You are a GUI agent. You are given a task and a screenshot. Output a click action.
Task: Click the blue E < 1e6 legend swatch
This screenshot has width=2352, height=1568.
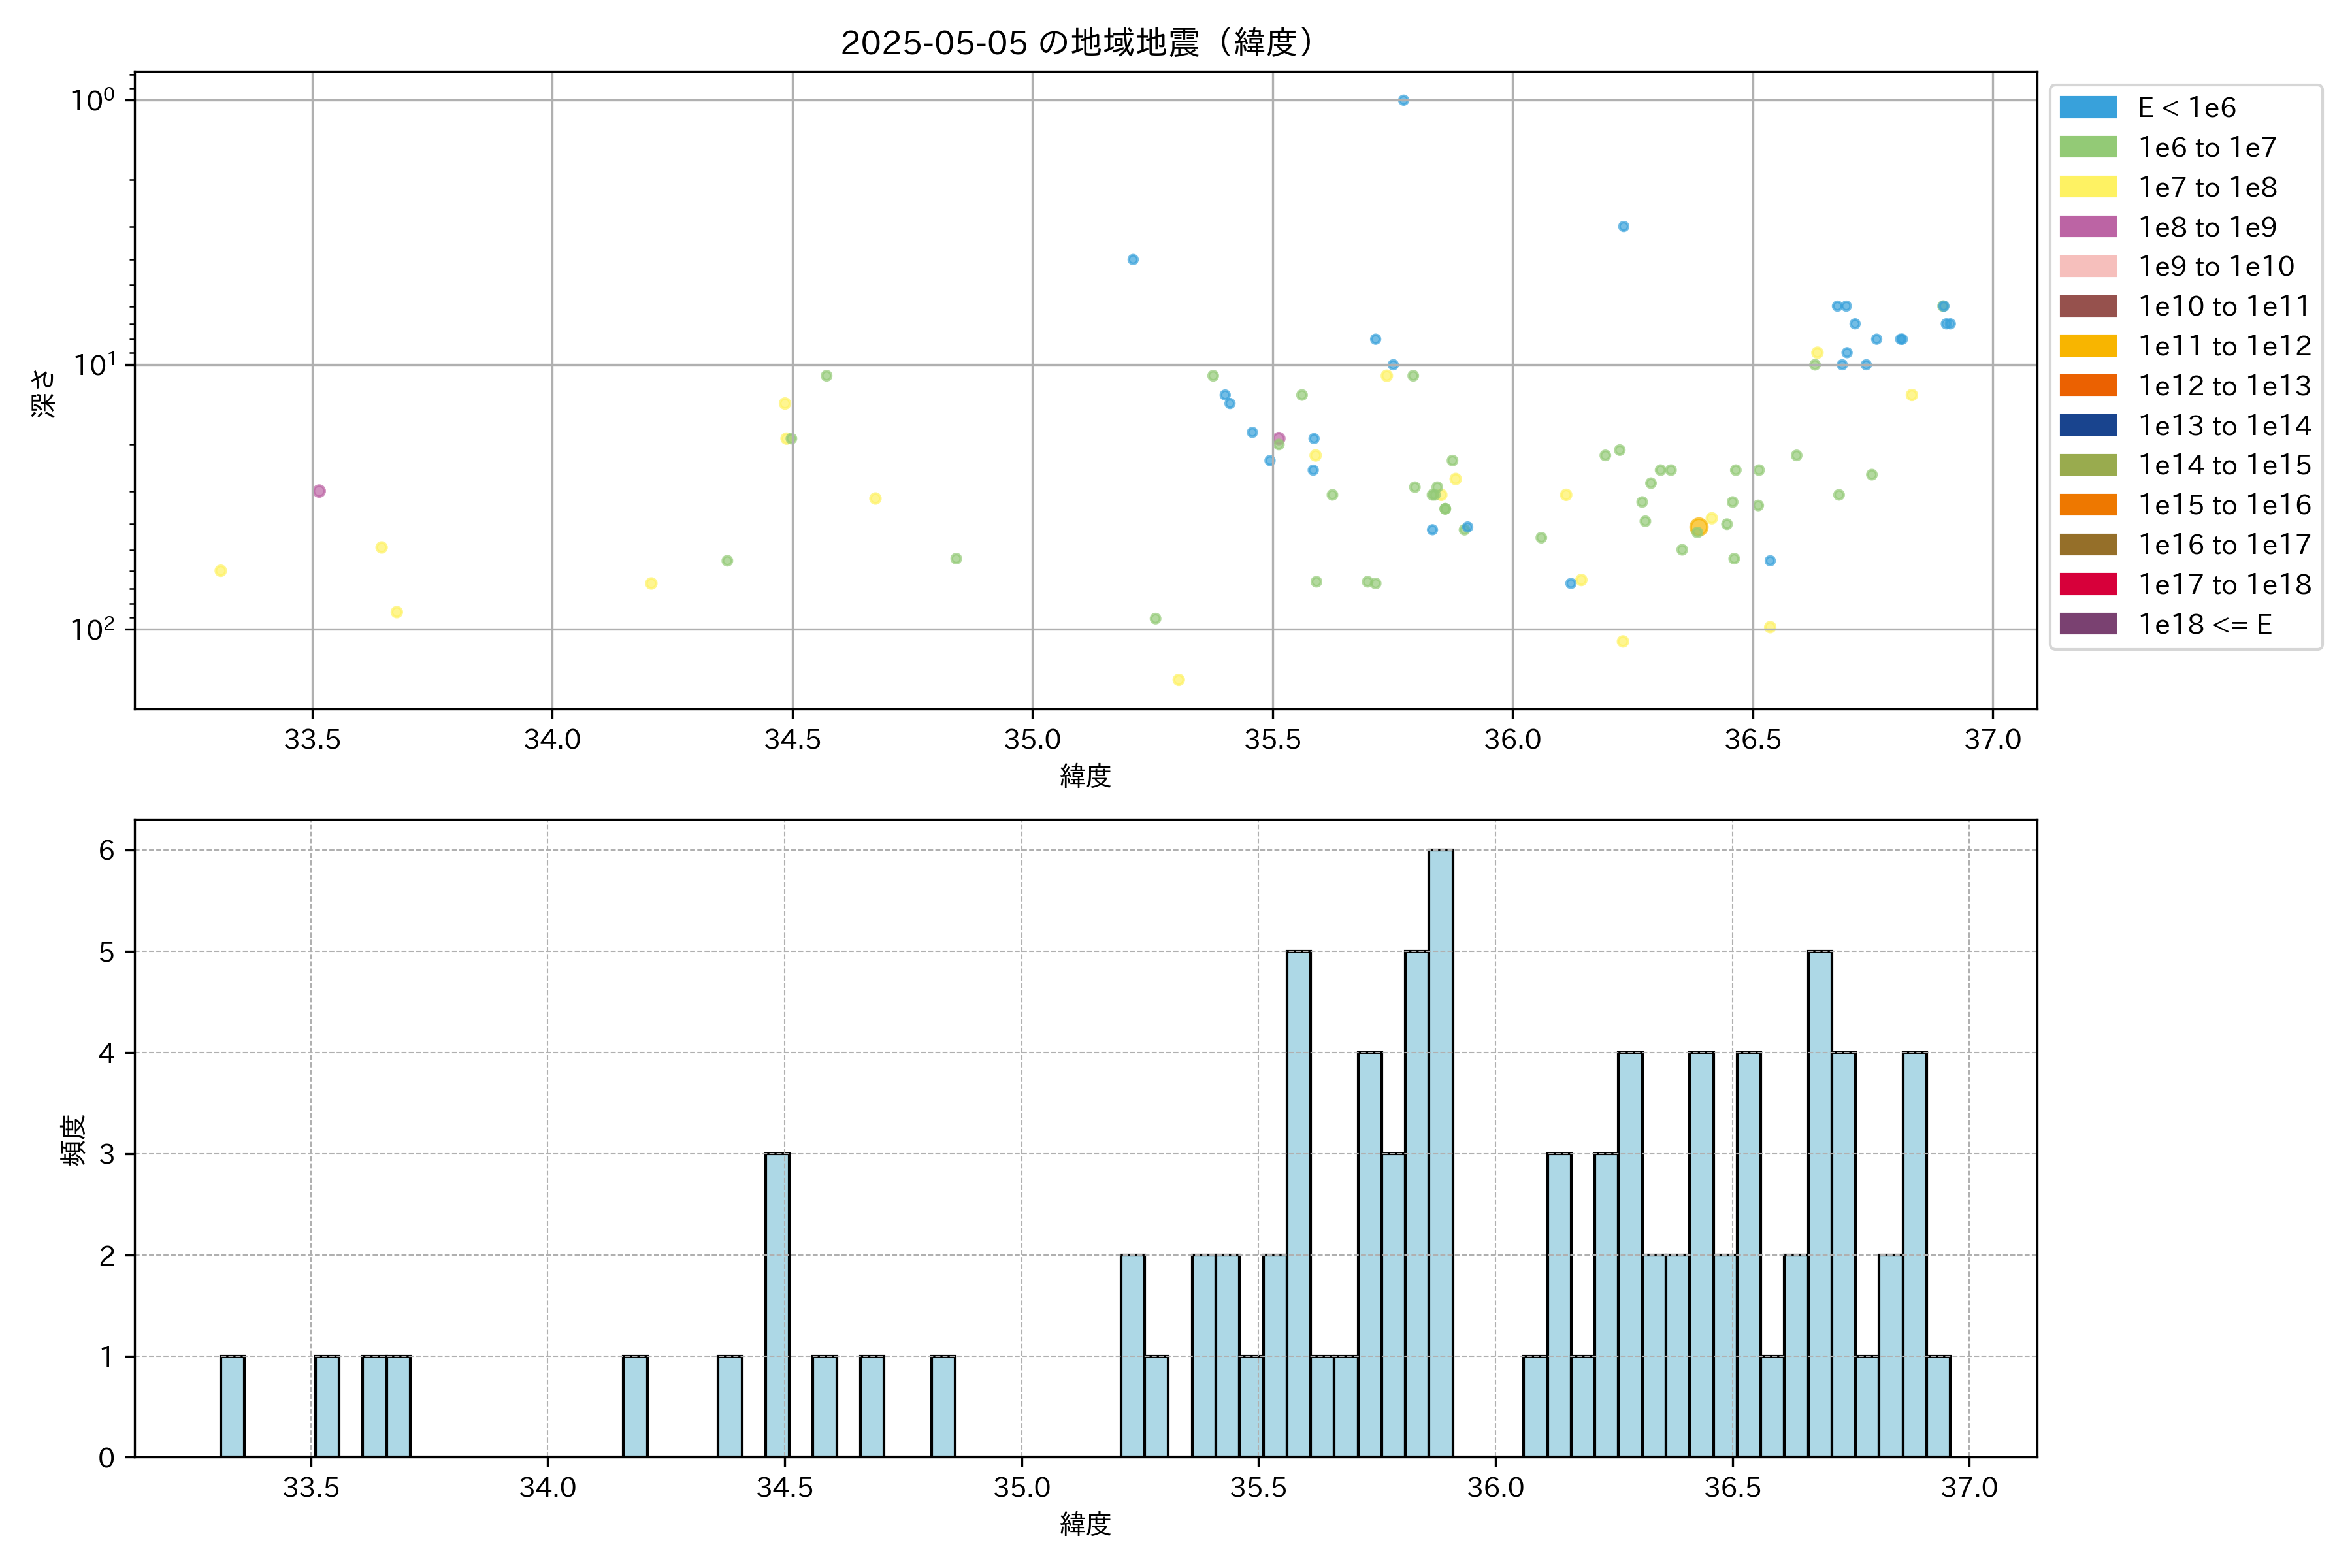point(2088,108)
